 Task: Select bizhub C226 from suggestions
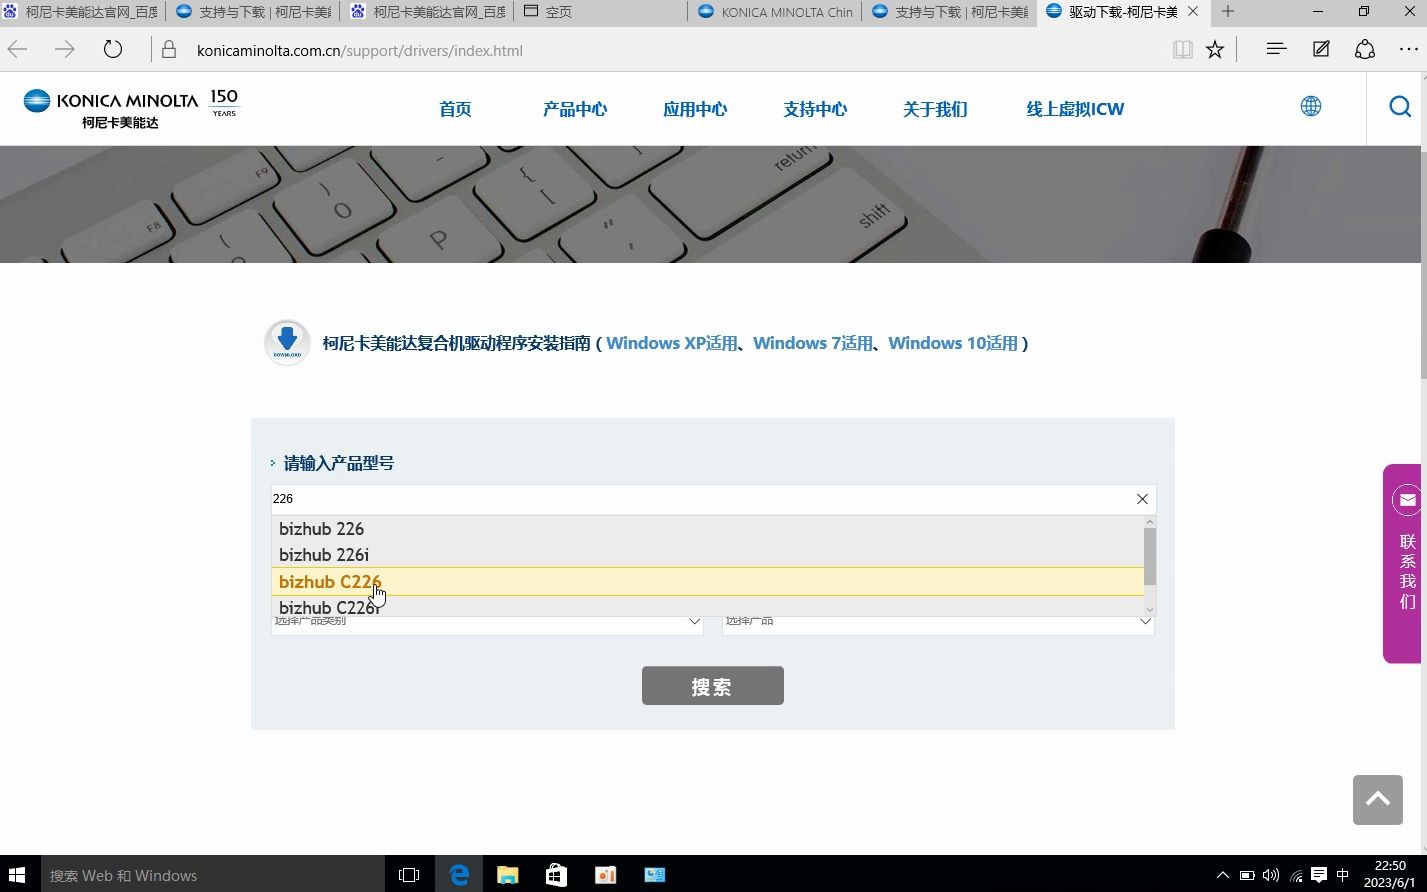tap(707, 581)
